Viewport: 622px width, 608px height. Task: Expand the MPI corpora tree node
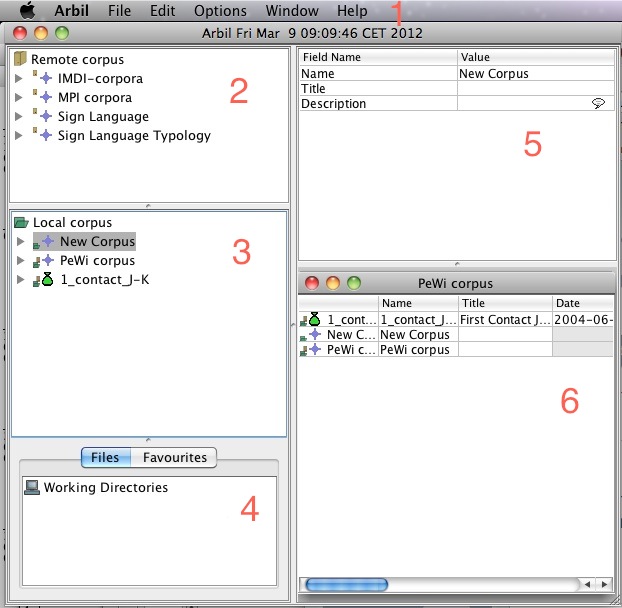tap(19, 98)
